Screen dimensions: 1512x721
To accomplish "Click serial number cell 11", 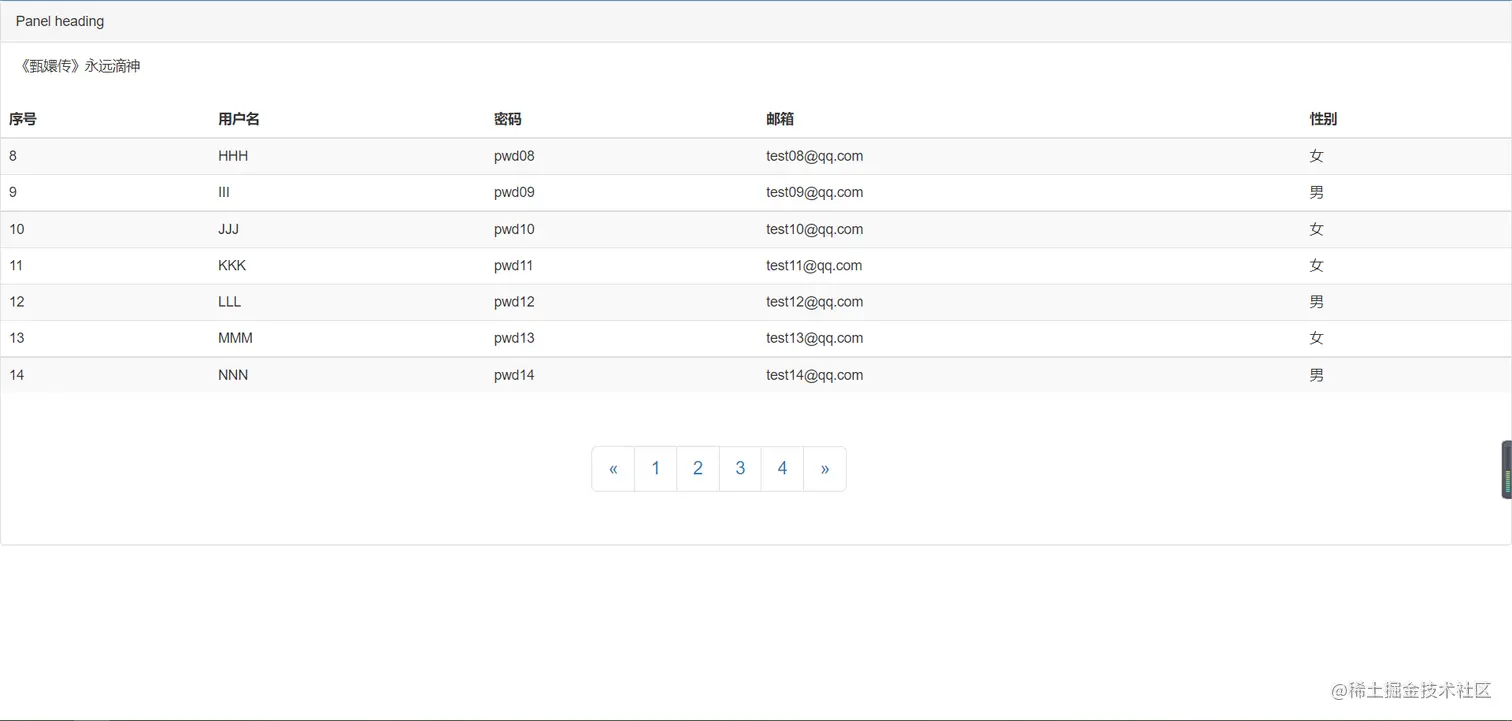I will click(16, 265).
